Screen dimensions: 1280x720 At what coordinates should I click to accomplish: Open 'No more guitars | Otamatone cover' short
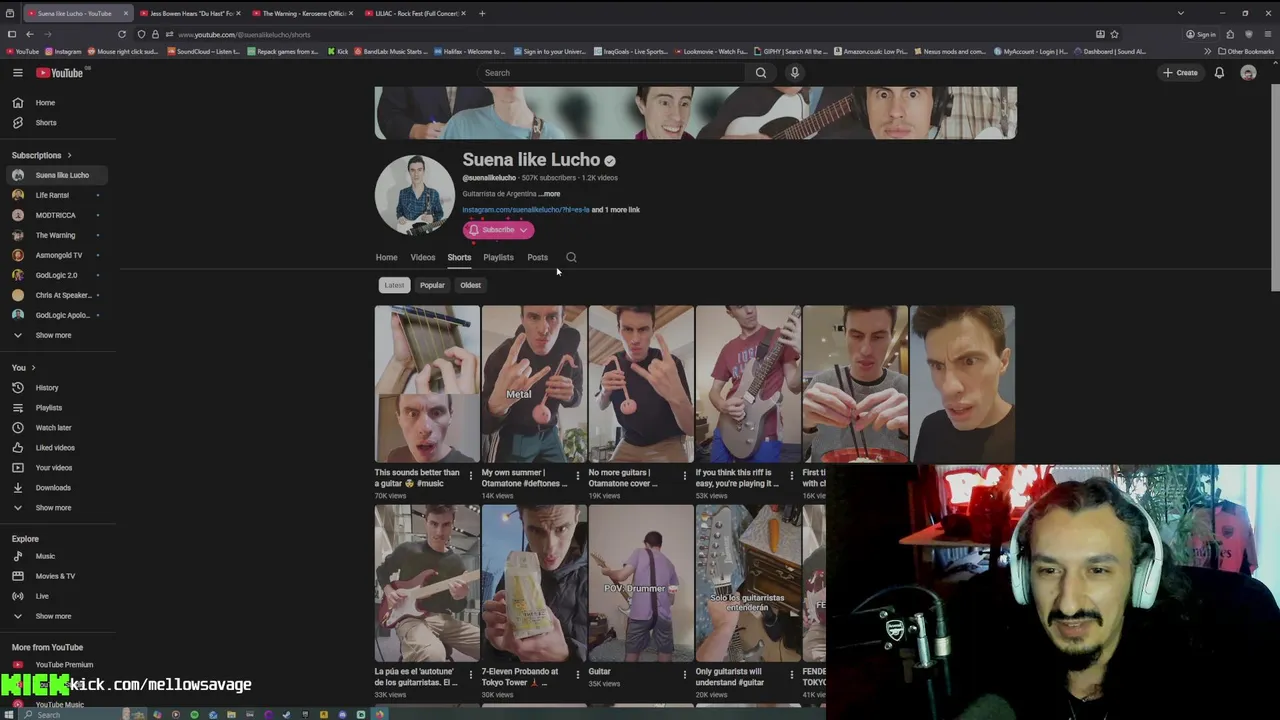(x=641, y=384)
